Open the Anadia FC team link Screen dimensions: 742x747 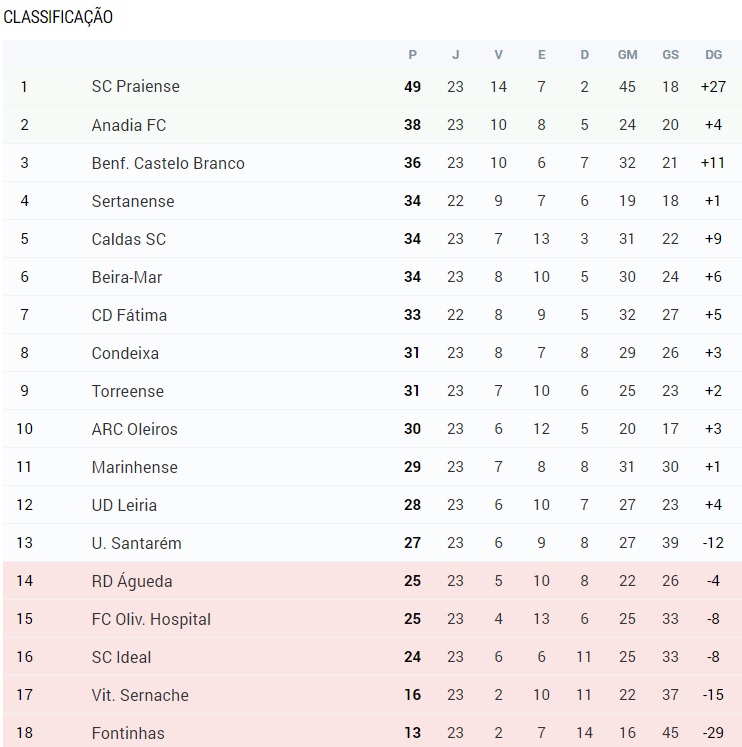coord(129,125)
